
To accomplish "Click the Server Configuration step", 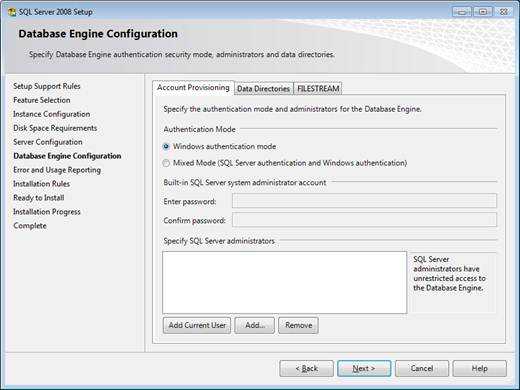I will tap(48, 142).
